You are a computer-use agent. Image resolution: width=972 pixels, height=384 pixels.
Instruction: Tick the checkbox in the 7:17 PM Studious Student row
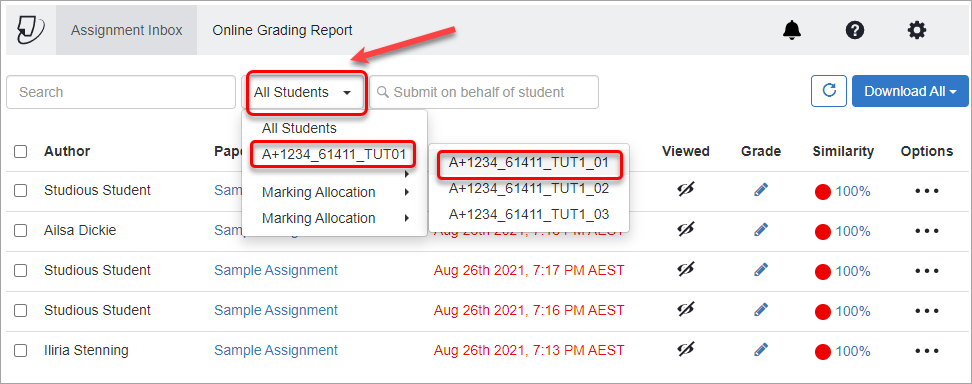(x=20, y=270)
